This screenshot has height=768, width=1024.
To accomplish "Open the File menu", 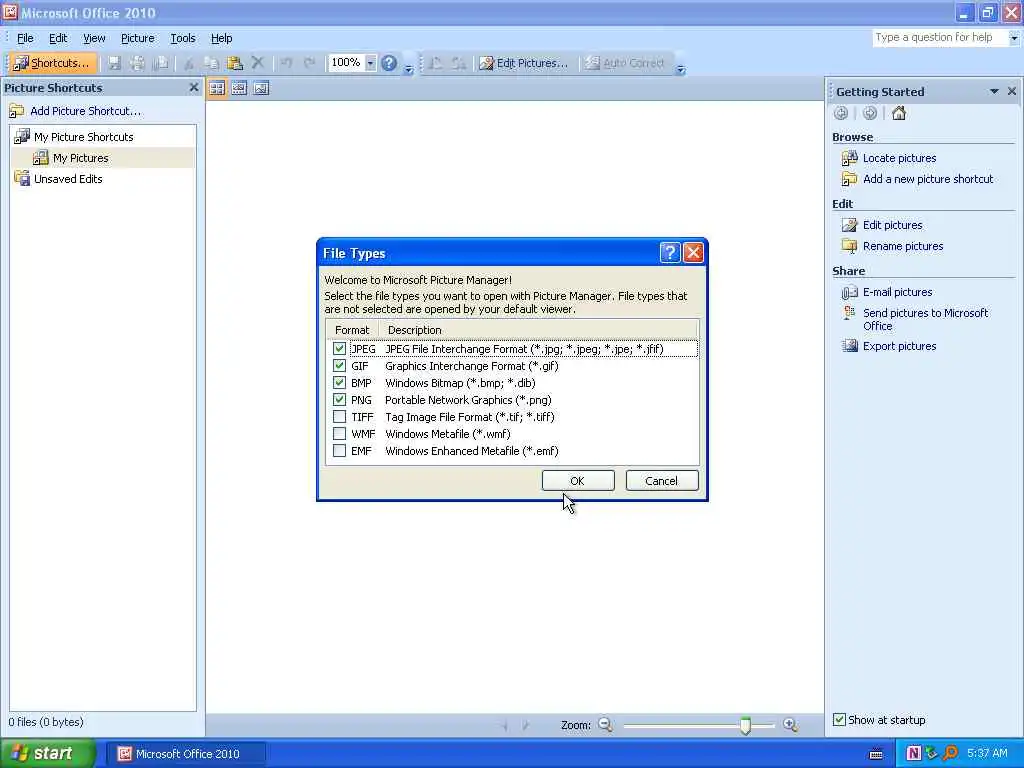I will [25, 38].
